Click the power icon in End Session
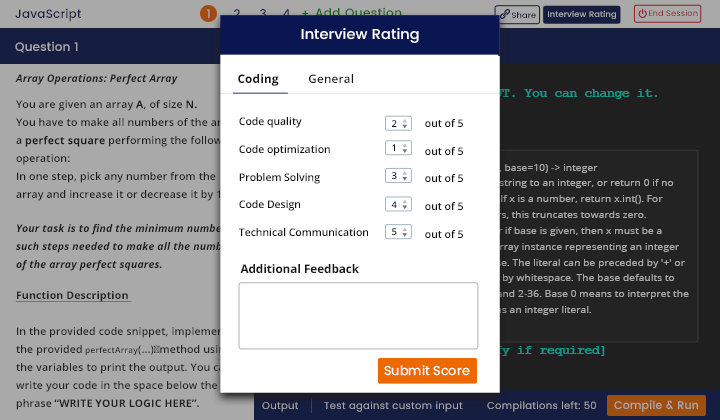Viewport: 720px width, 420px height. [642, 14]
